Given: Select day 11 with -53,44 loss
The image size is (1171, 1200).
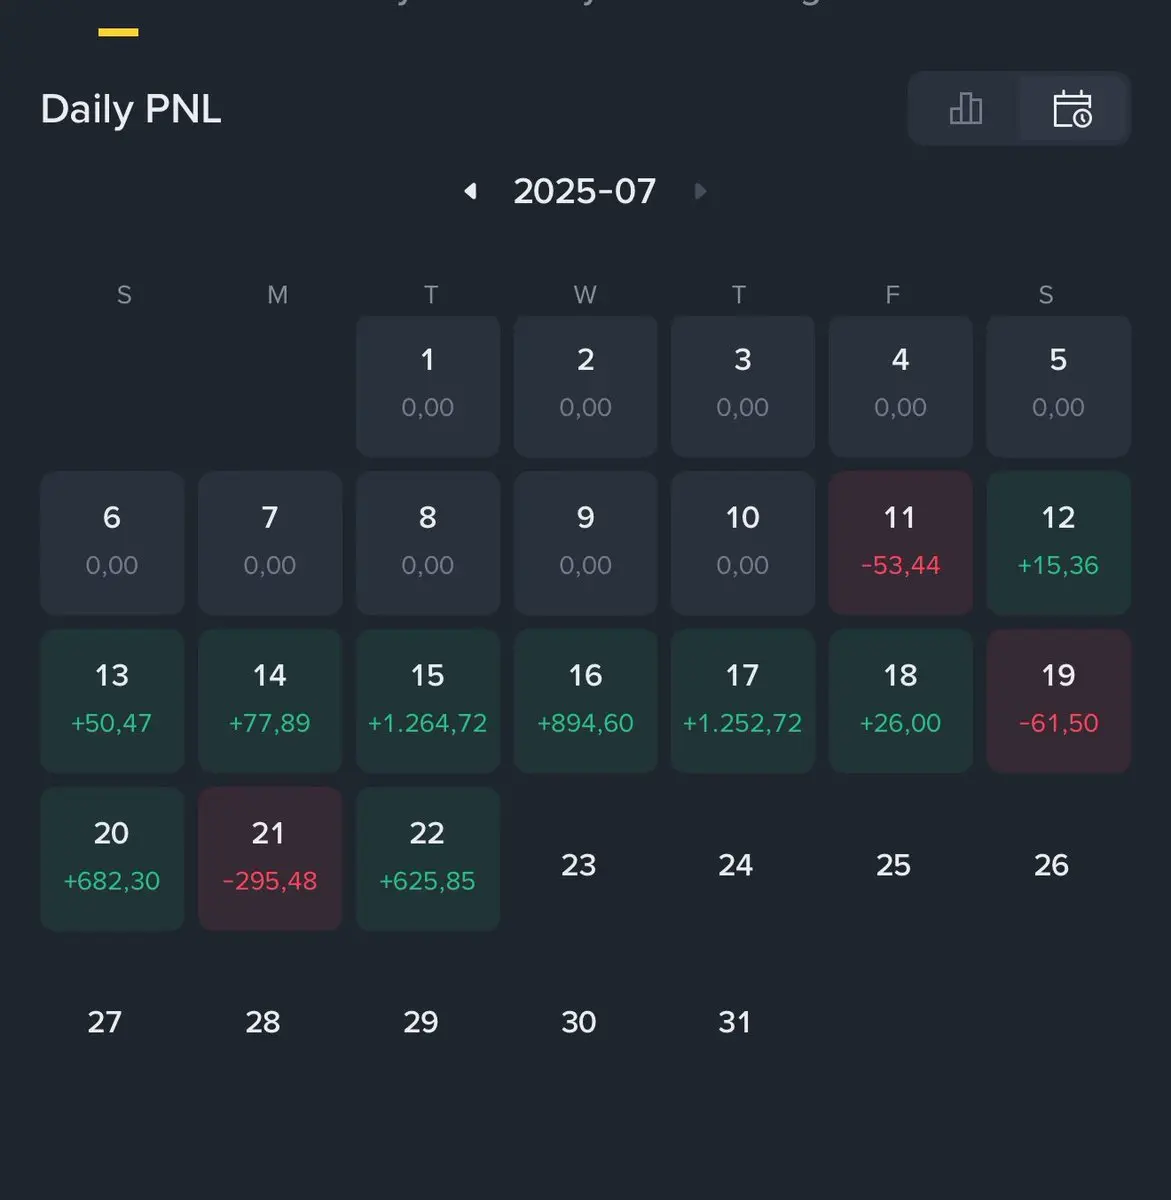Looking at the screenshot, I should [x=900, y=543].
